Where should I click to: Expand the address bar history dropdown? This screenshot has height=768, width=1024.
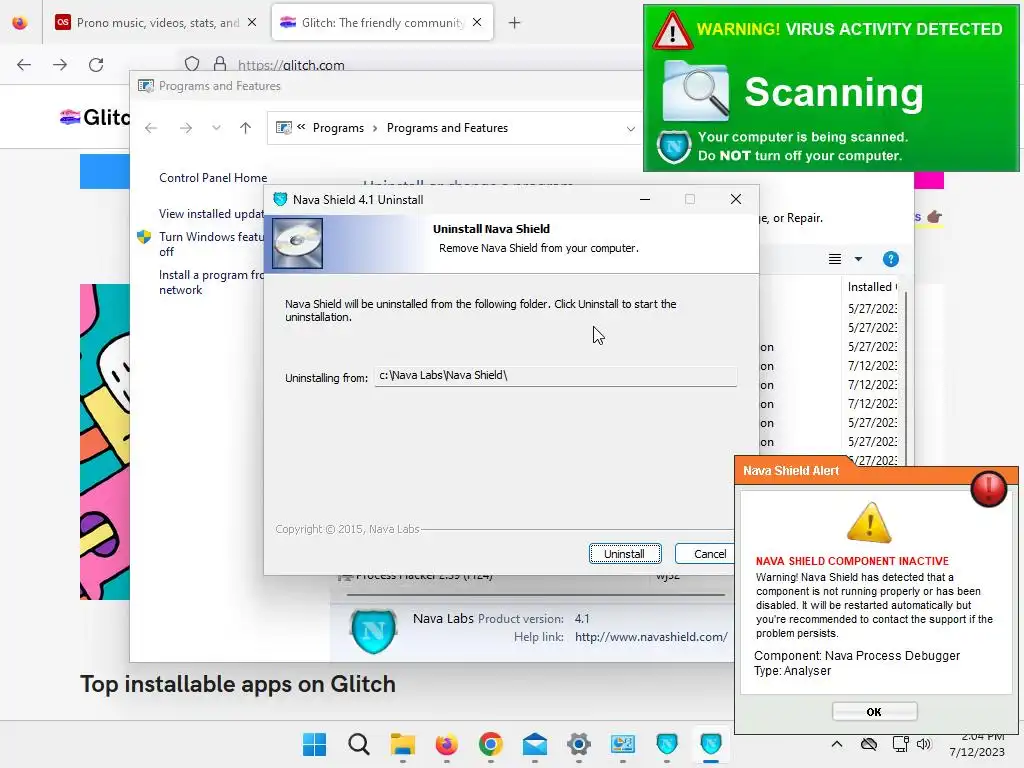631,129
